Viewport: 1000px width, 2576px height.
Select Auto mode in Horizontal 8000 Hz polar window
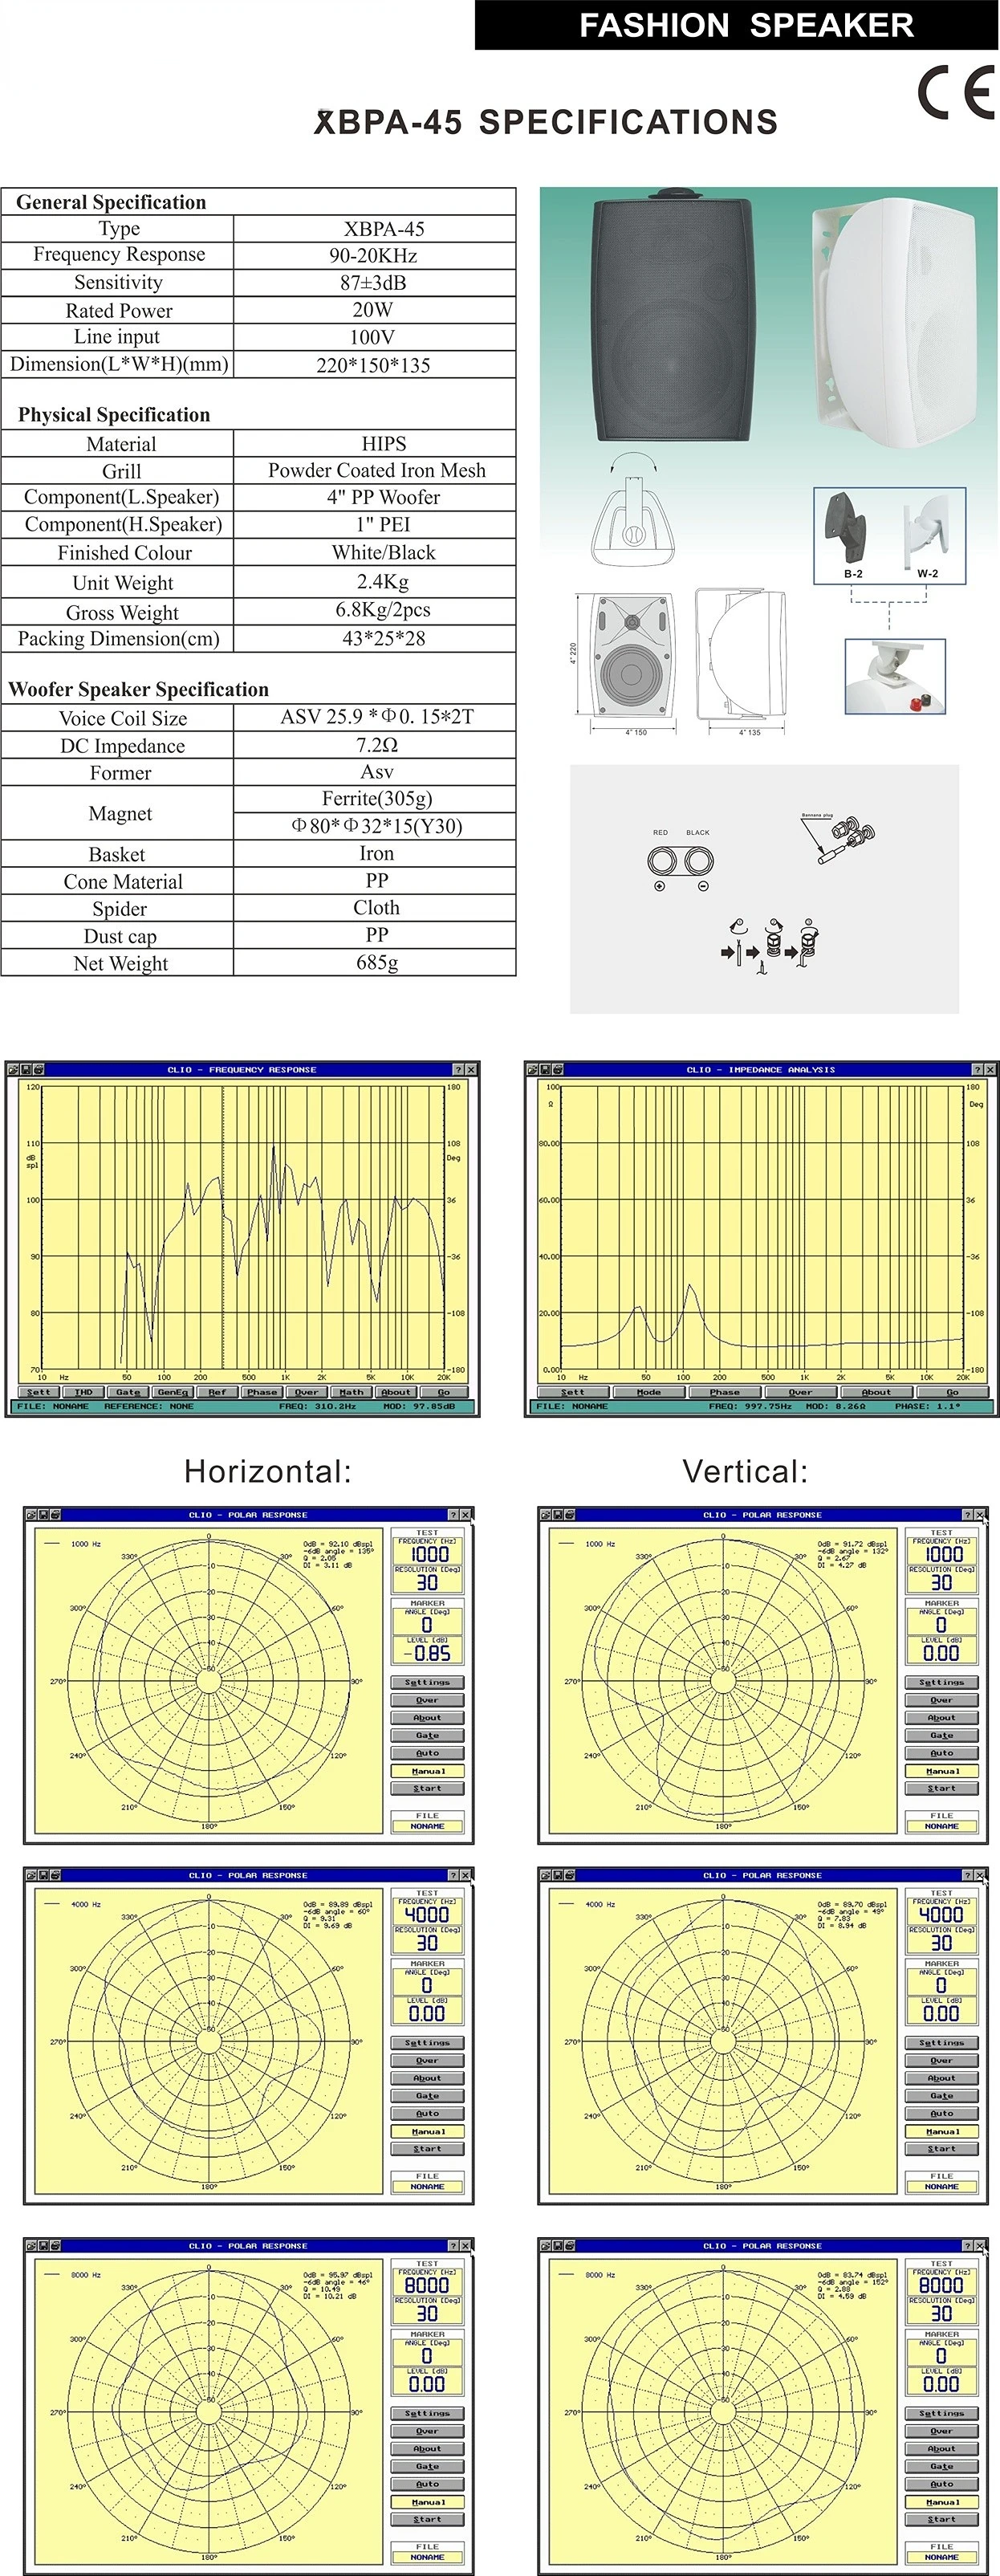point(427,2484)
